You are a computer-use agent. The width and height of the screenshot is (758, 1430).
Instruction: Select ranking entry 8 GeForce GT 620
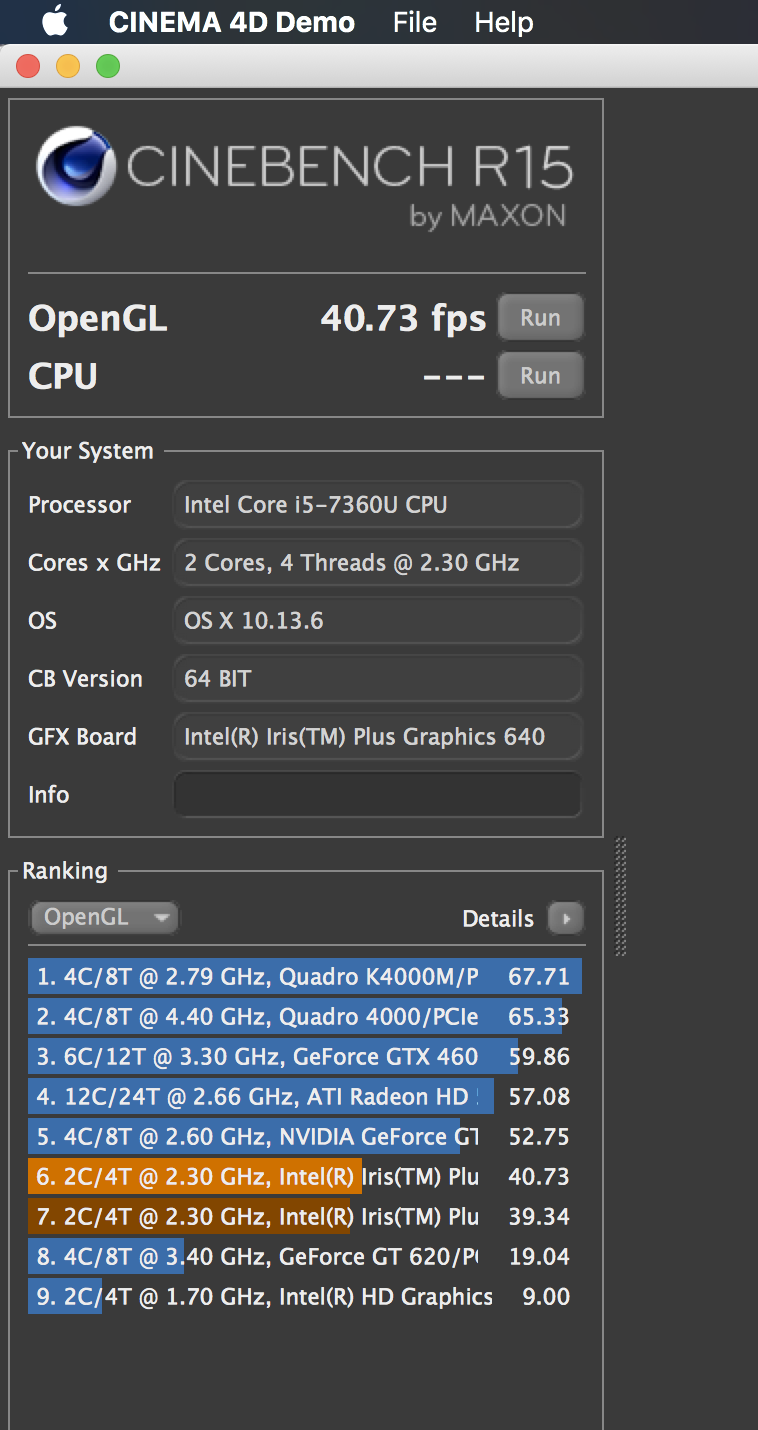tap(305, 1256)
